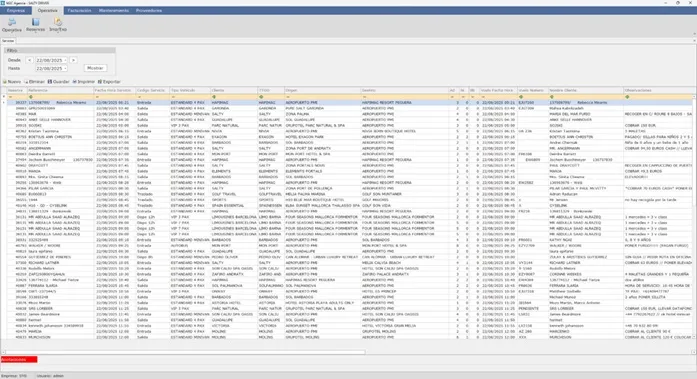Click the filter icon under Cliente column
This screenshot has width=697, height=379.
(214, 96)
